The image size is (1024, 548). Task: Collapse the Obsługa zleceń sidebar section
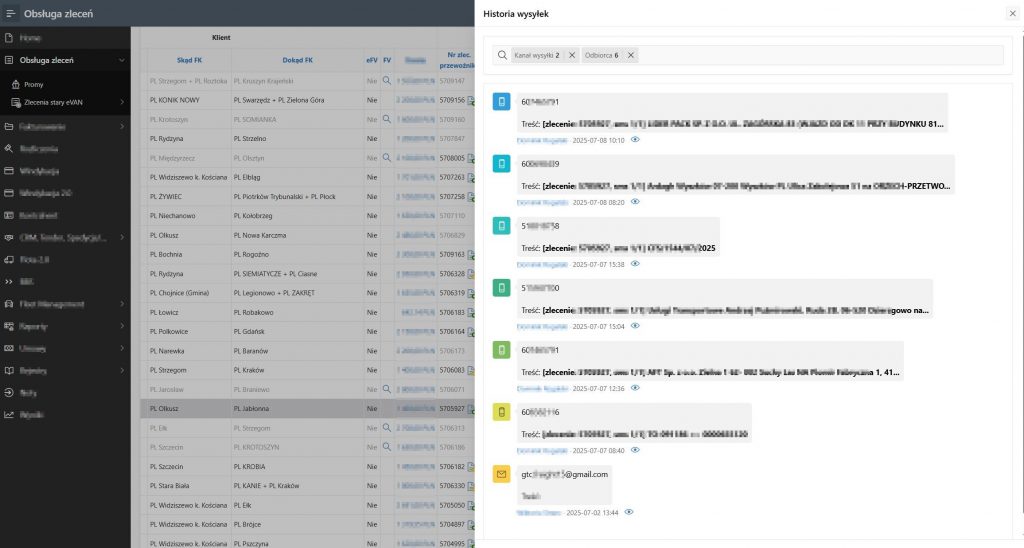click(121, 60)
